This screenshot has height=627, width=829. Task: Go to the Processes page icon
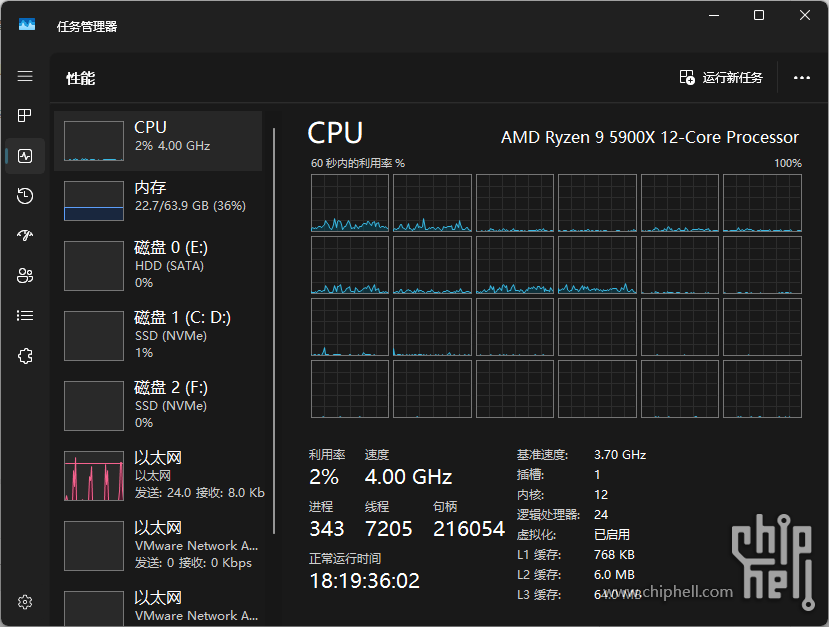click(25, 116)
